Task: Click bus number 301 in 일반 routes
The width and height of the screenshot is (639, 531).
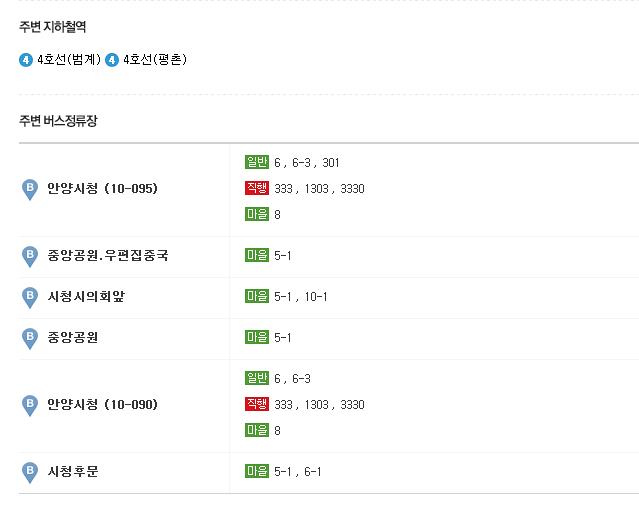Action: coord(331,163)
